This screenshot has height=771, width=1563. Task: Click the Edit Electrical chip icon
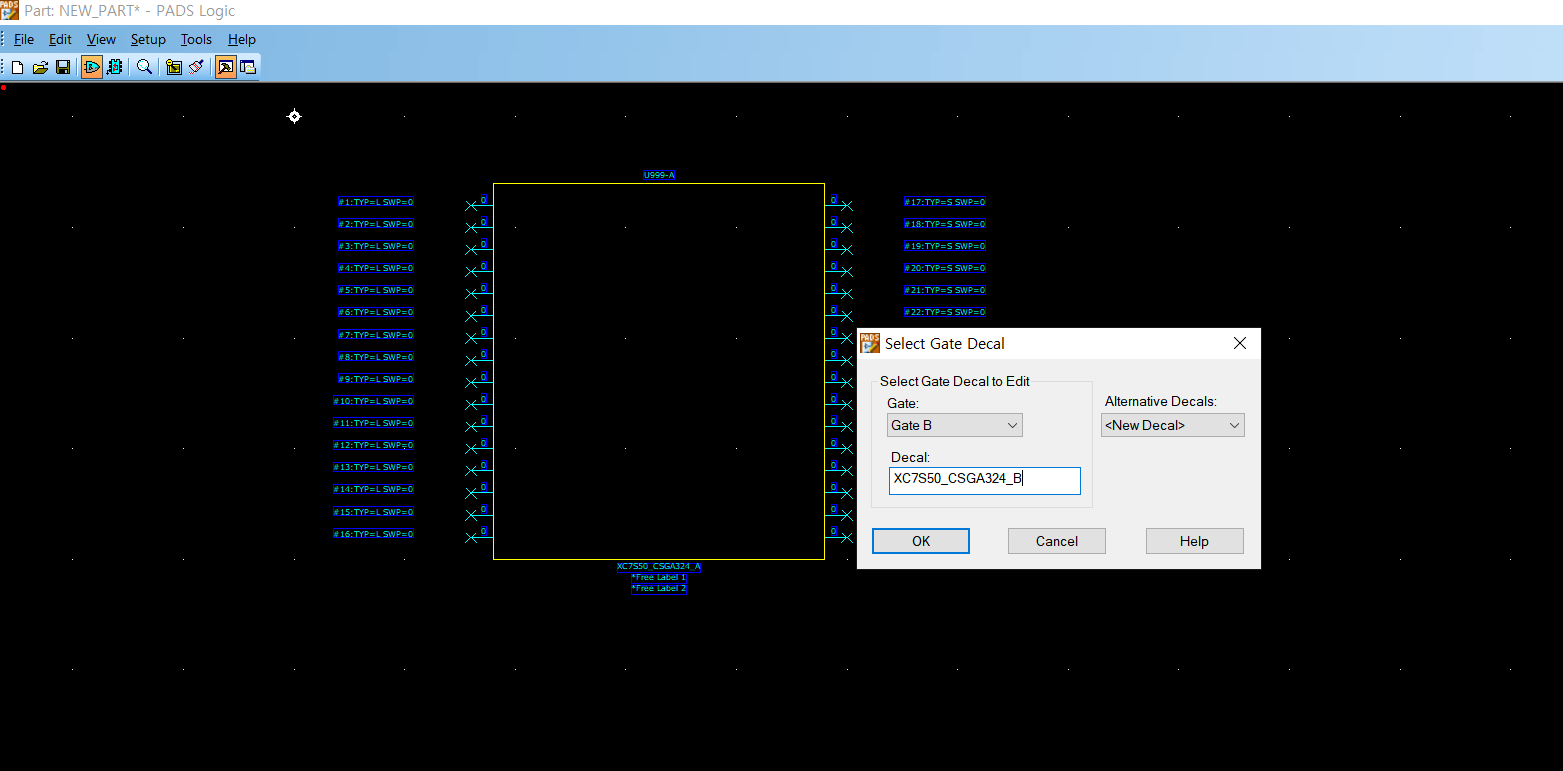tap(115, 67)
